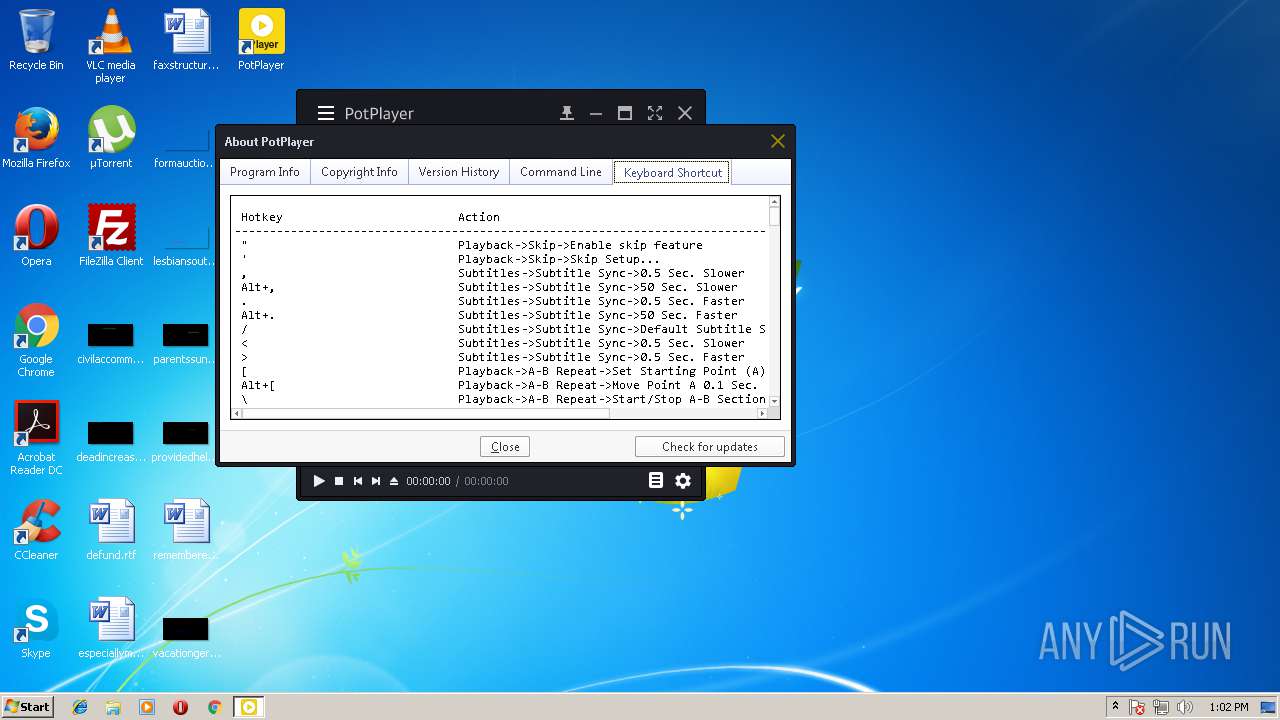Click the 1:02 PM system clock
The height and width of the screenshot is (720, 1280).
pos(1228,707)
